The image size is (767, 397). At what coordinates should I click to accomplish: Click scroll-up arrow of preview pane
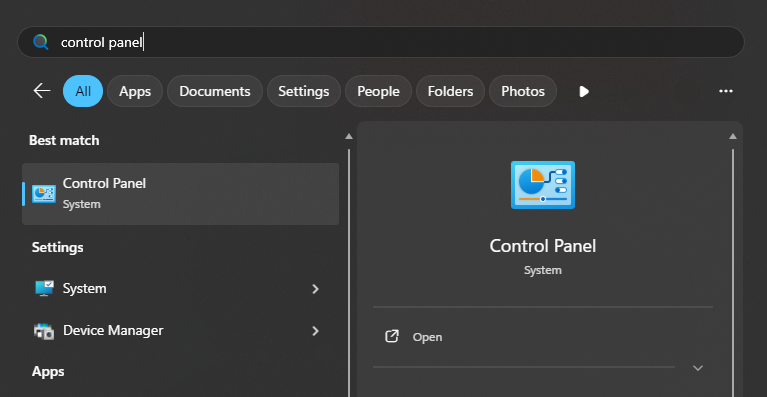733,136
